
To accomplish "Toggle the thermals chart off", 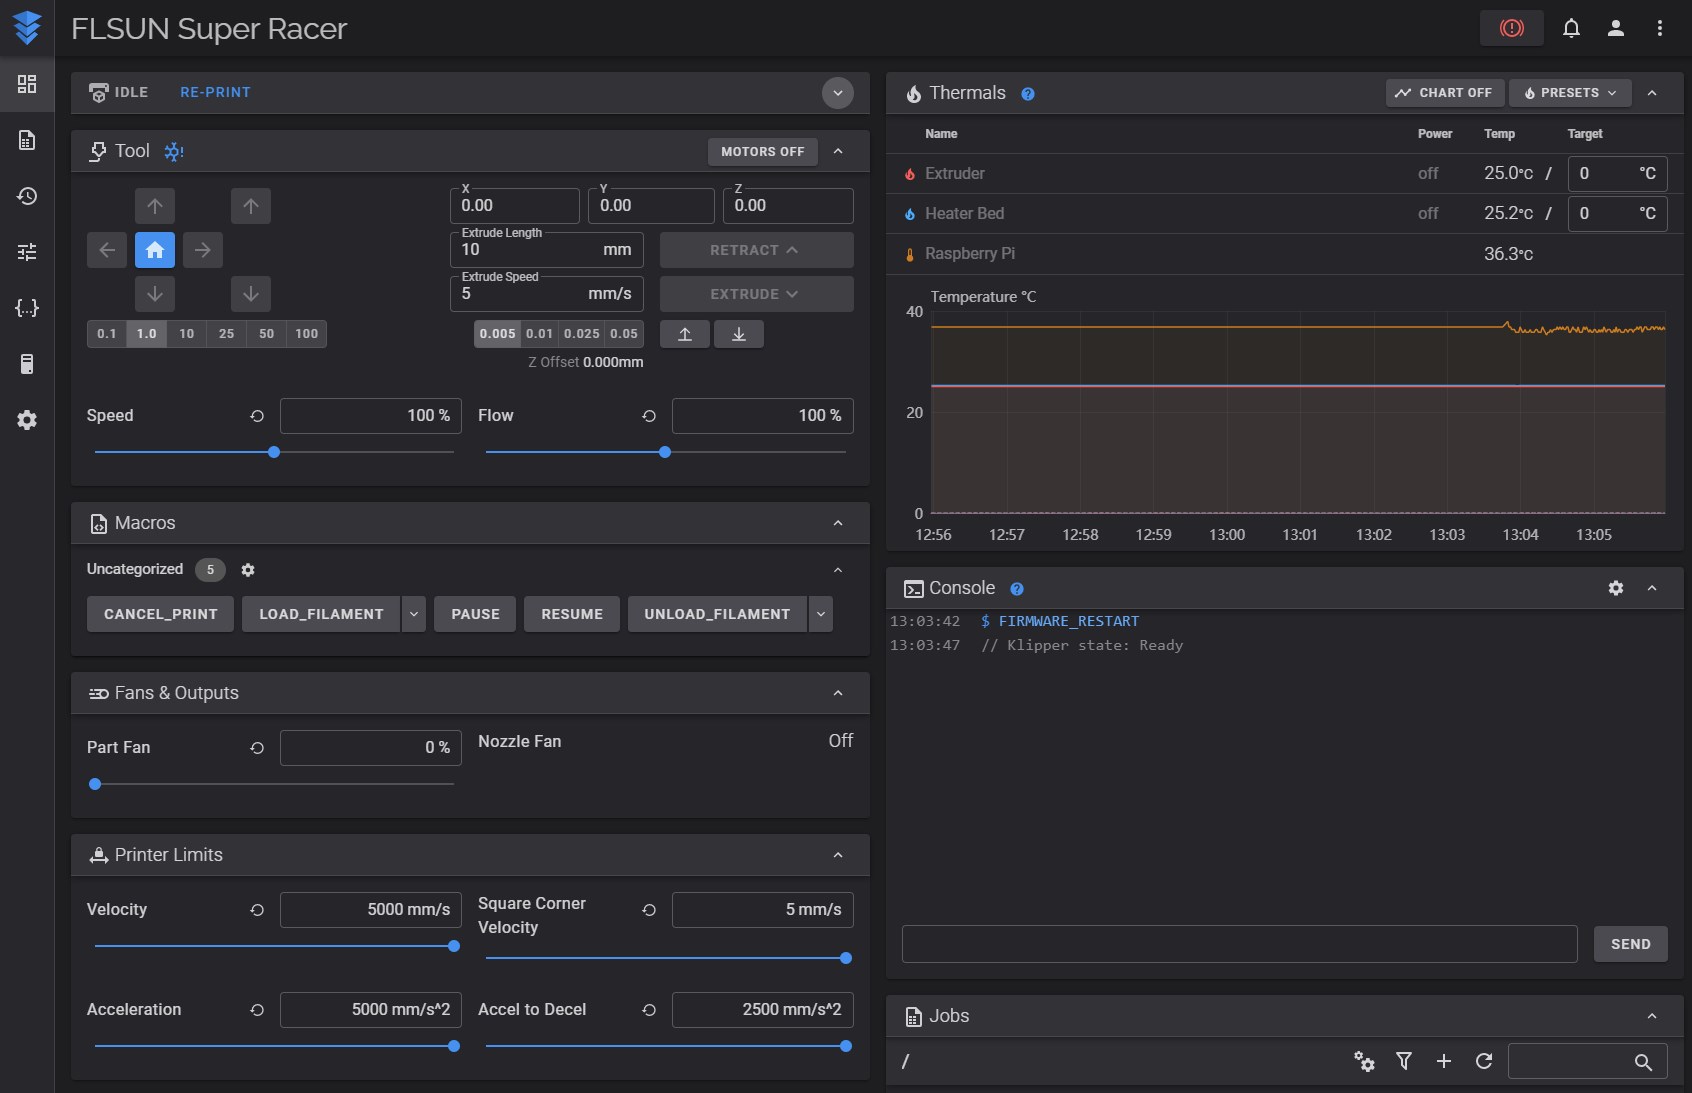I will pos(1443,93).
